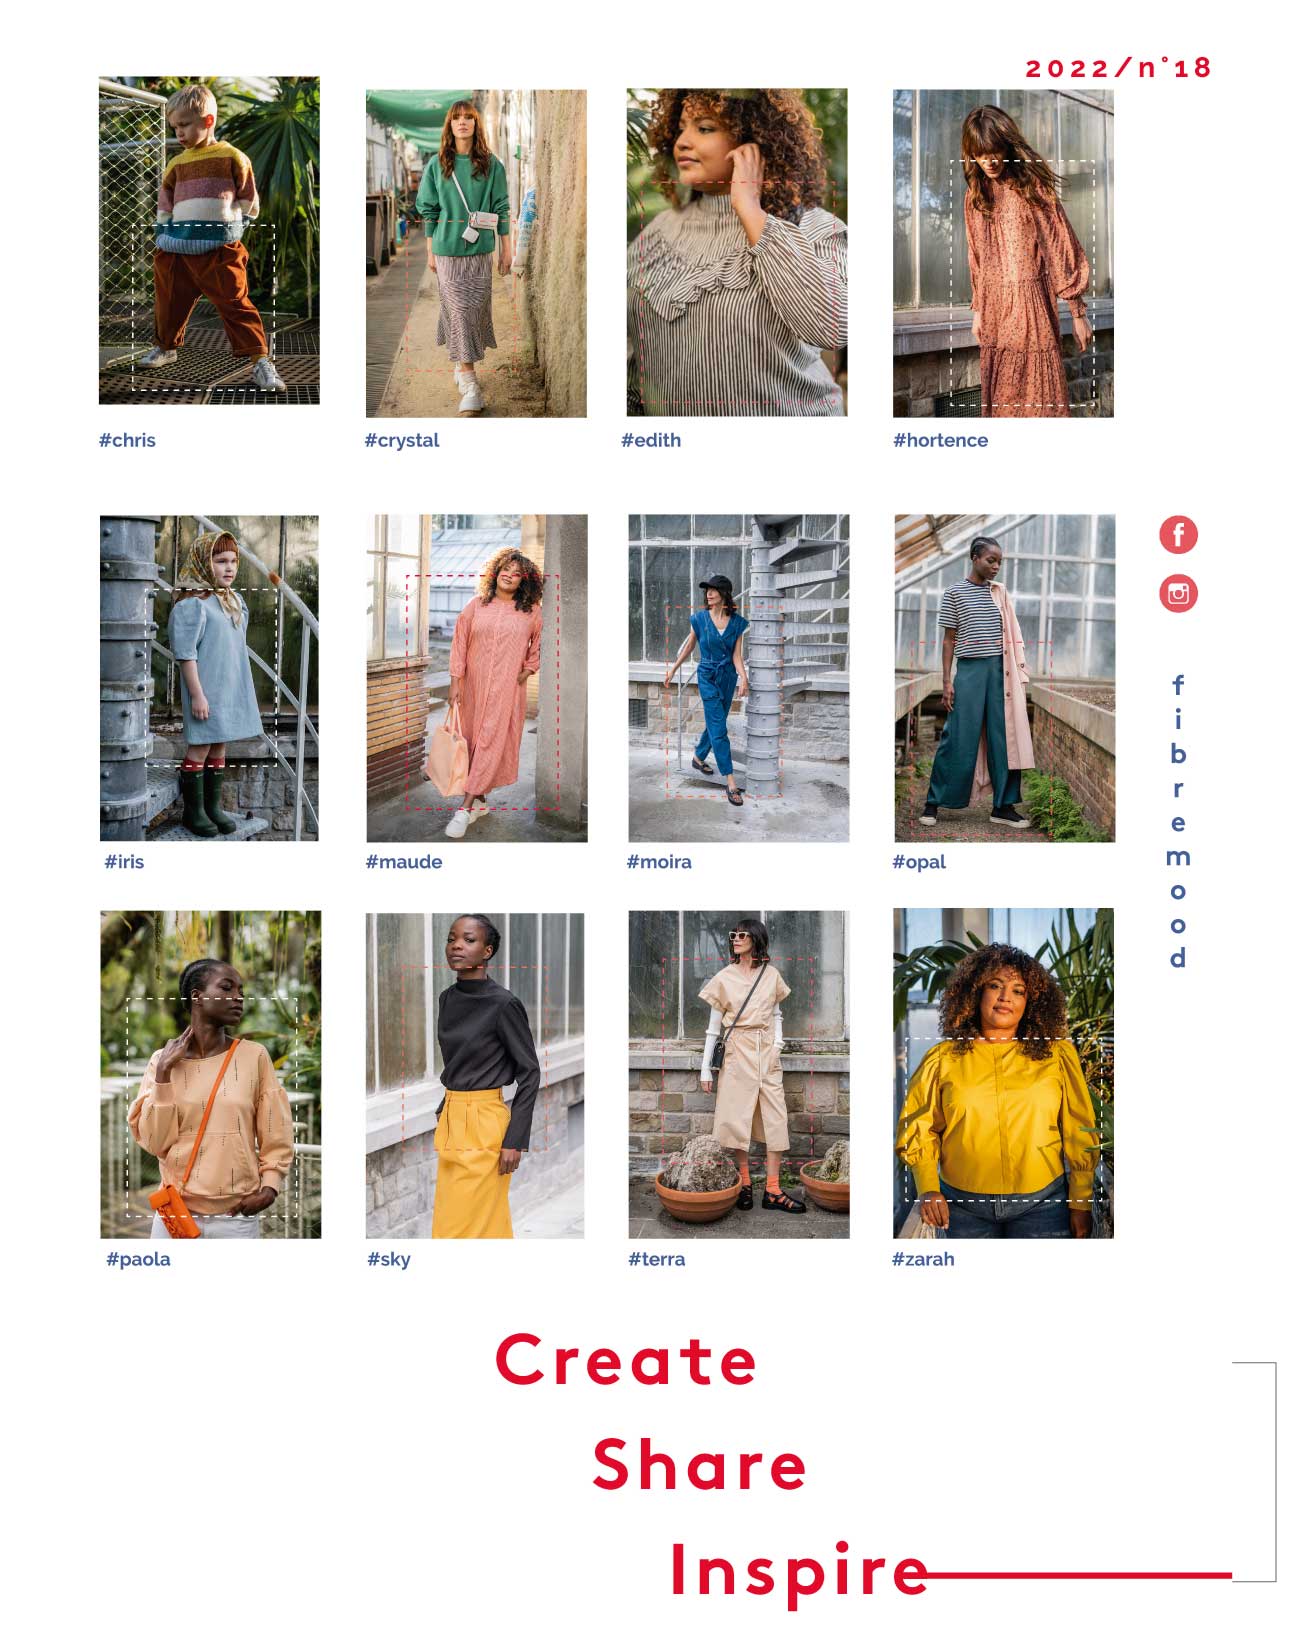Open the #maude pink dress photo
Screen dimensions: 1310x1639
[477, 678]
